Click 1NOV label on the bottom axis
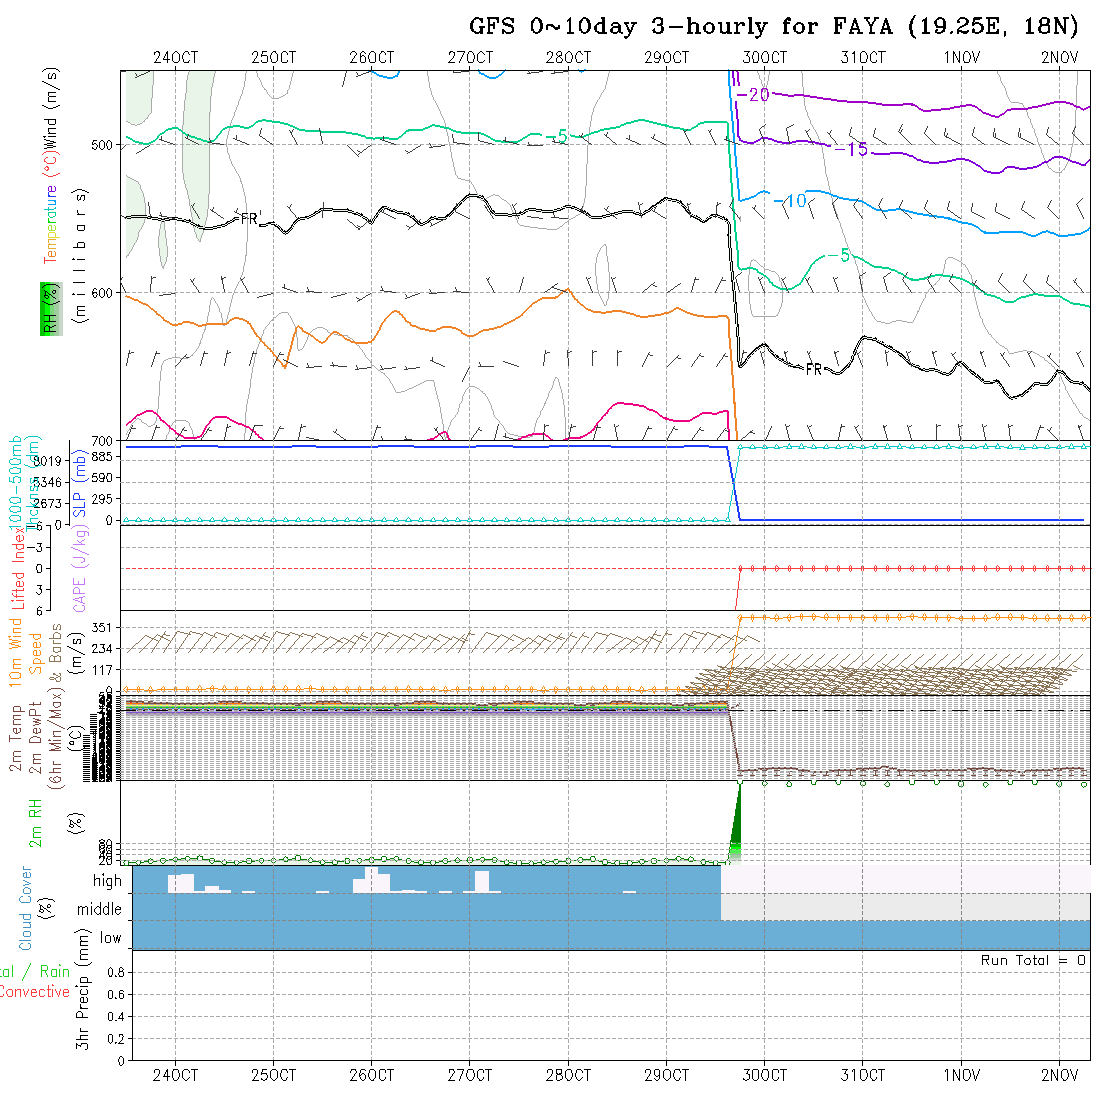1100x1100 pixels. point(961,1075)
